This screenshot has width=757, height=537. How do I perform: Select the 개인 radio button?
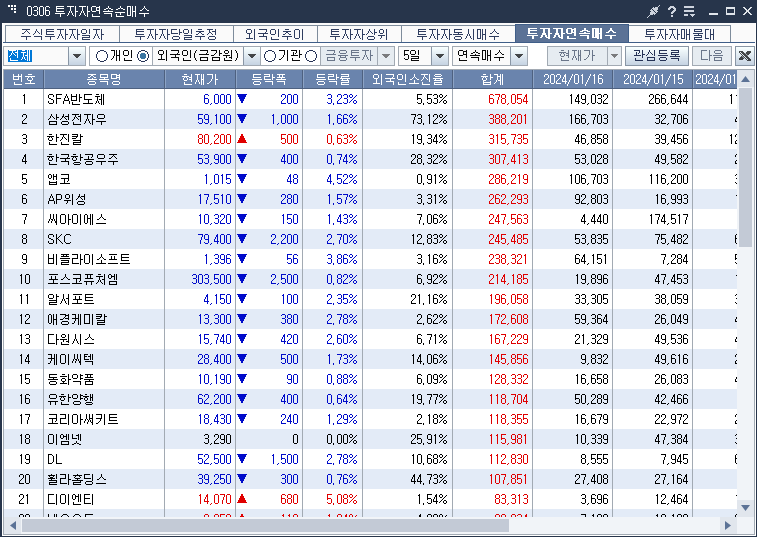click(101, 56)
